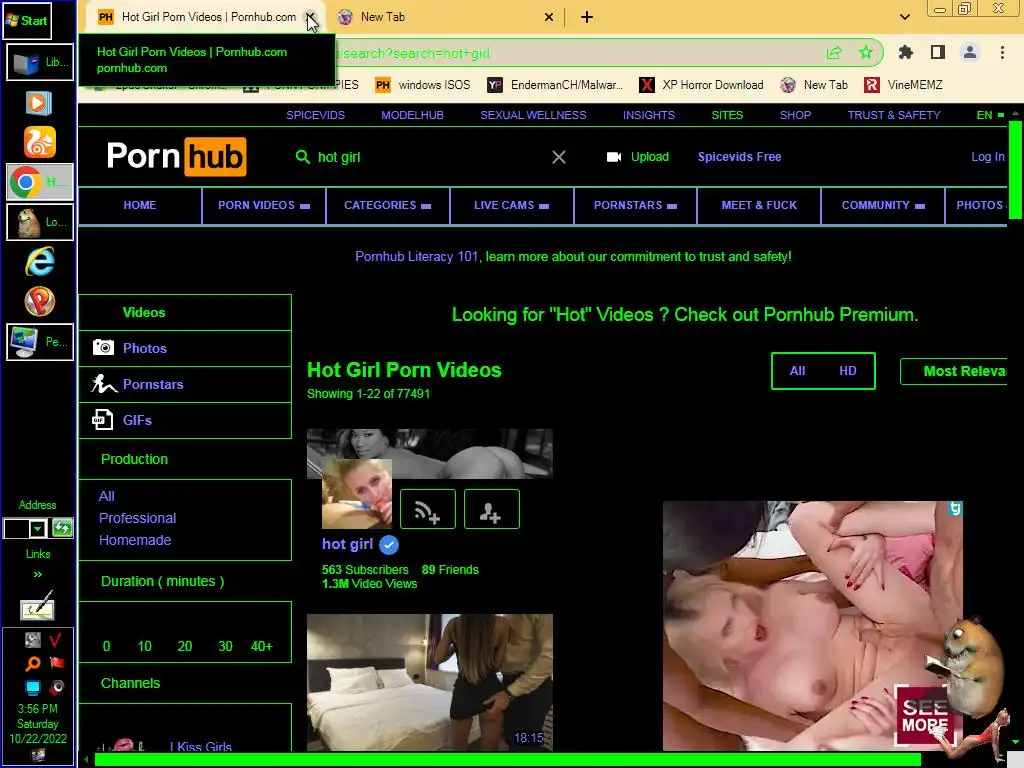The width and height of the screenshot is (1024, 768).
Task: Open the Pe... monitor taskbar button
Action: pos(40,342)
